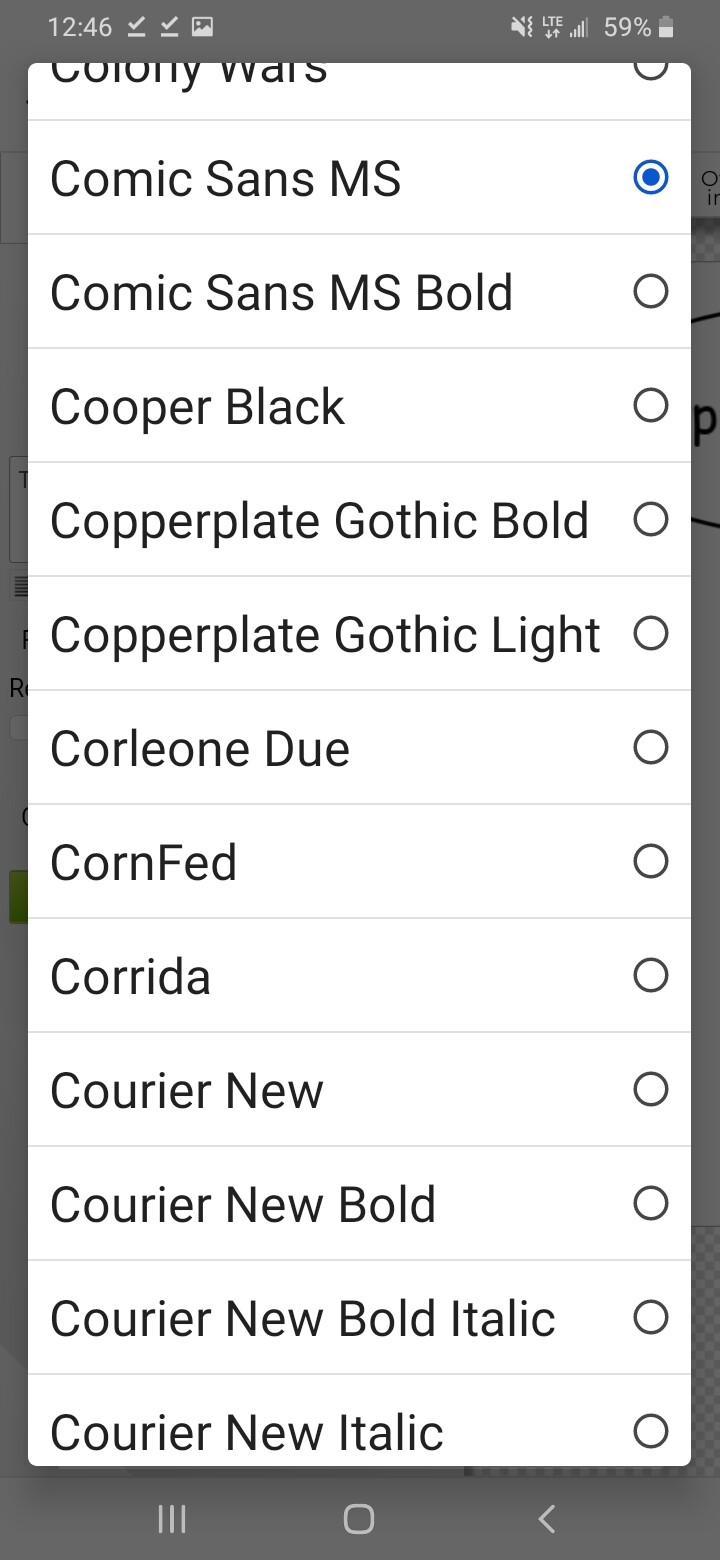The width and height of the screenshot is (720, 1560).
Task: Choose the Corleone Due font option
Action: tap(650, 748)
